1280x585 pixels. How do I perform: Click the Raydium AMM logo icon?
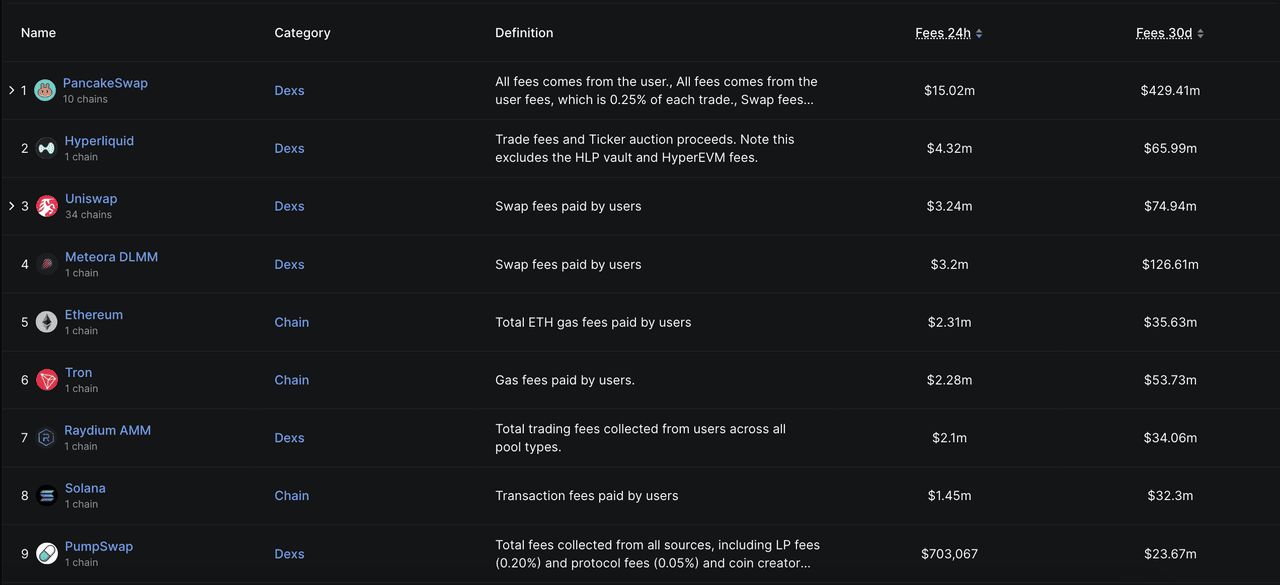46,438
